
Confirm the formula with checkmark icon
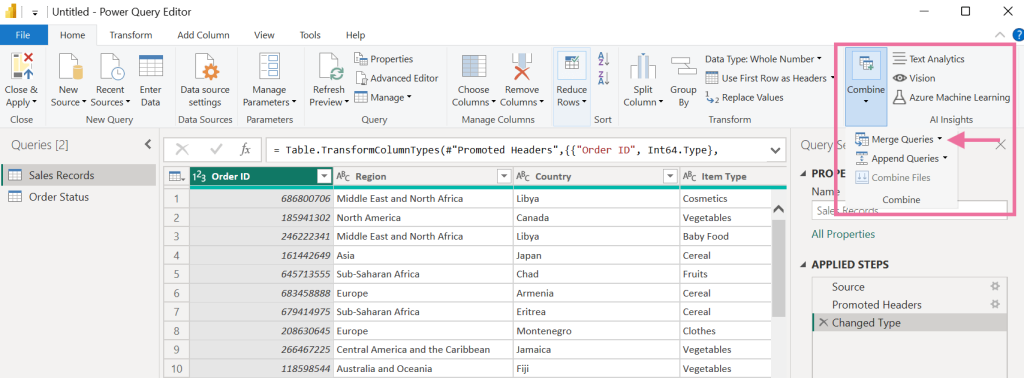click(x=216, y=150)
